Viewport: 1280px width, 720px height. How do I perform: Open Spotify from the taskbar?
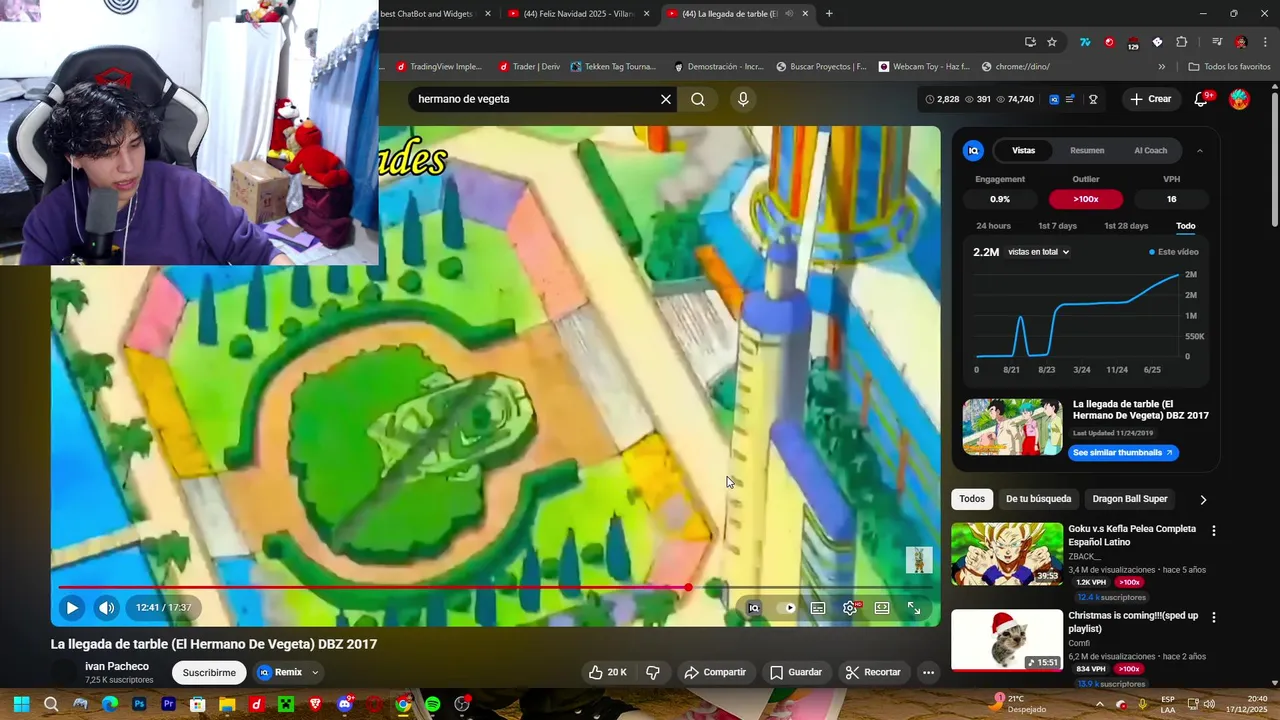(x=432, y=704)
